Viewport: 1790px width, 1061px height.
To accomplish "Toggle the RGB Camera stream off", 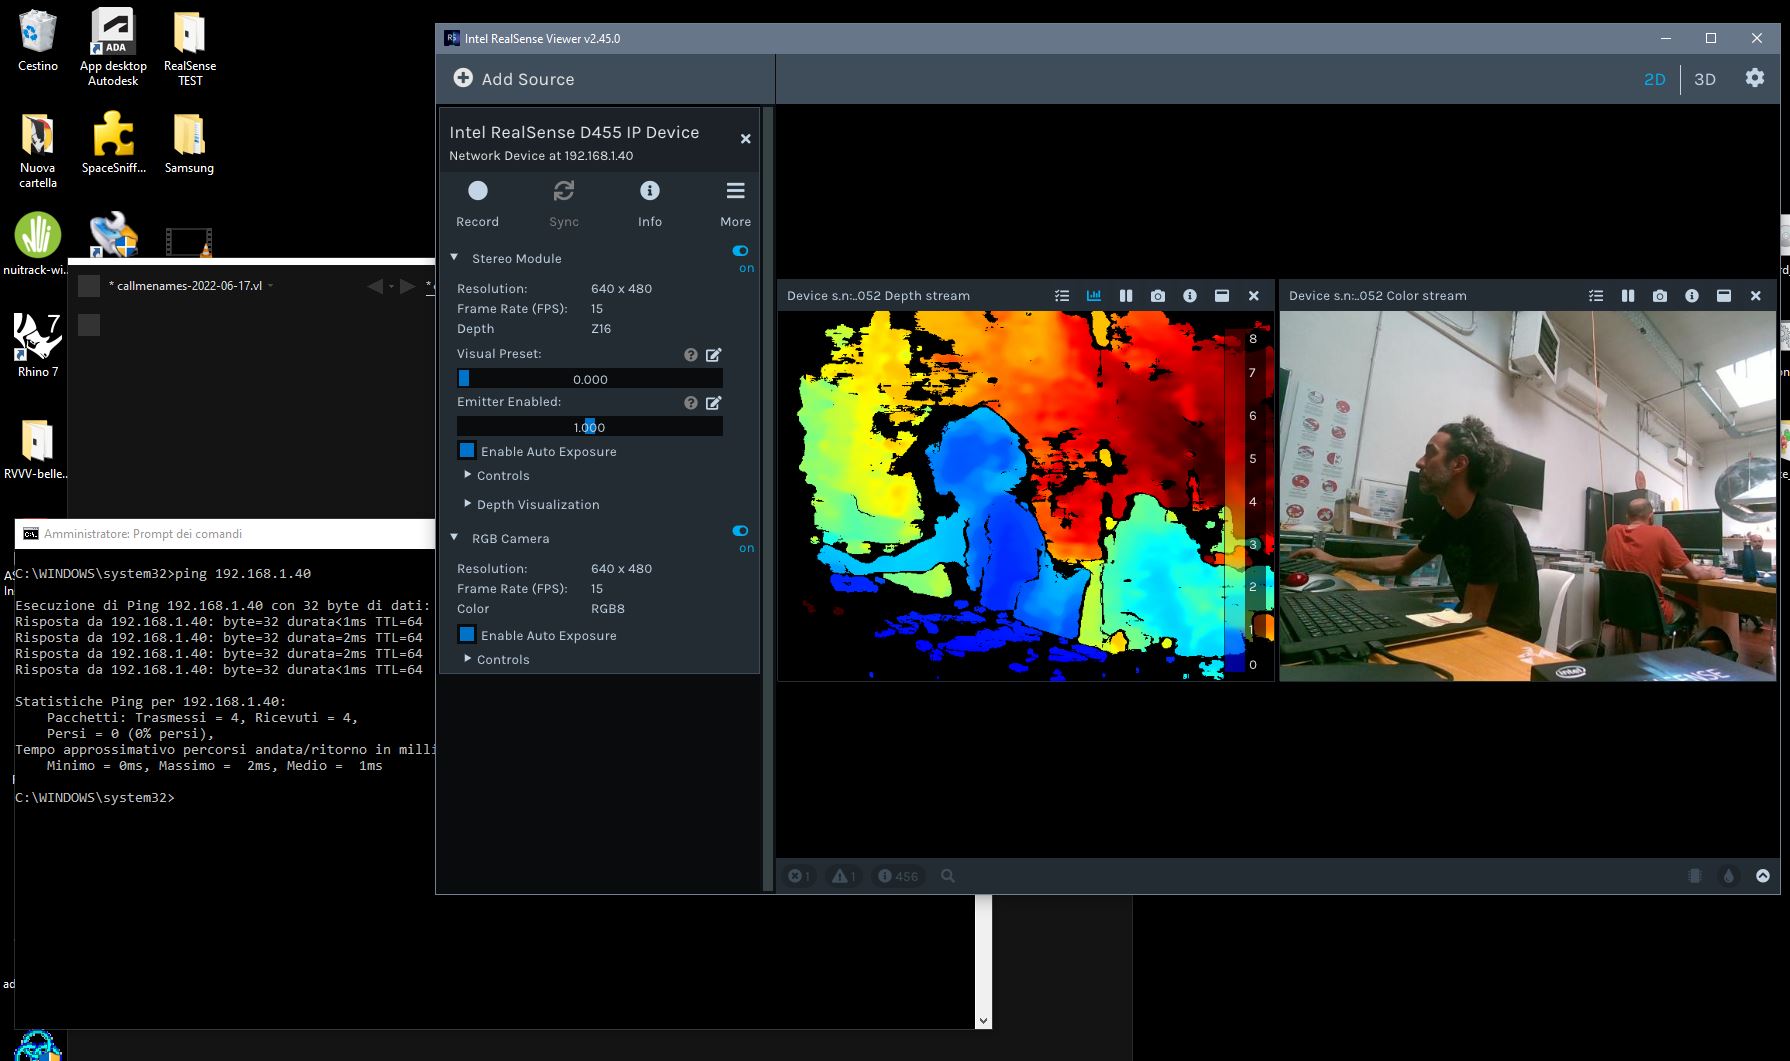I will click(x=740, y=531).
